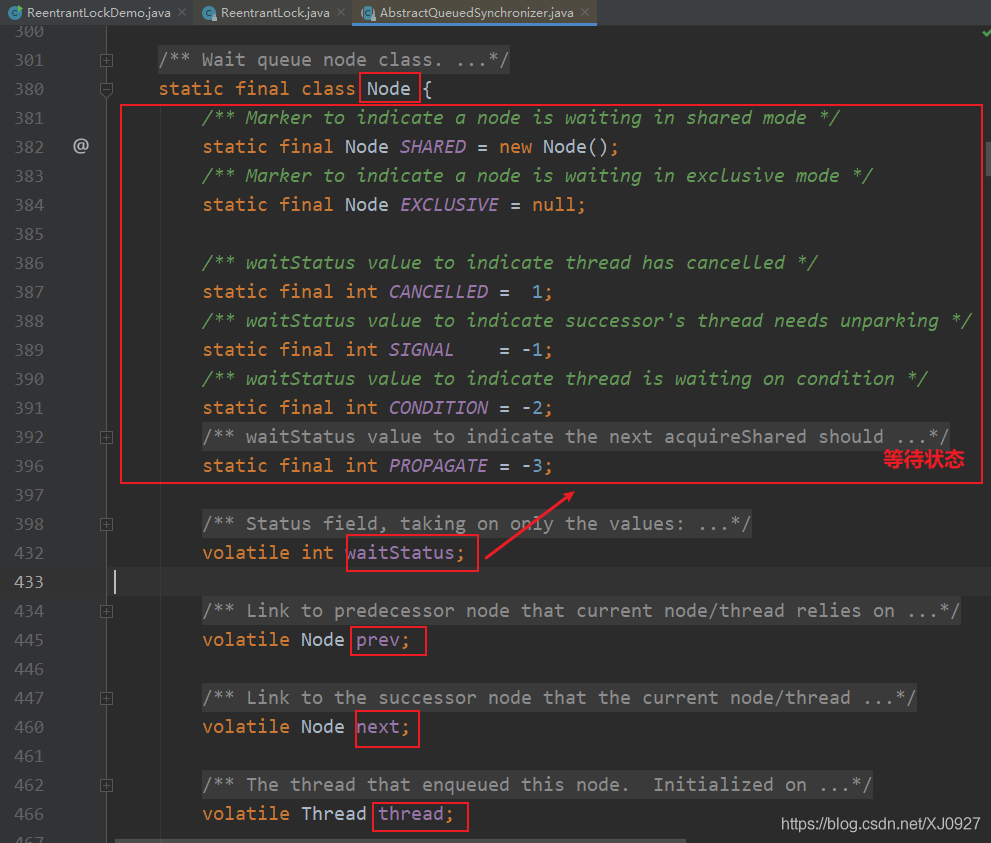The width and height of the screenshot is (991, 843).
Task: Click the CONDITION constant name
Action: click(x=438, y=408)
